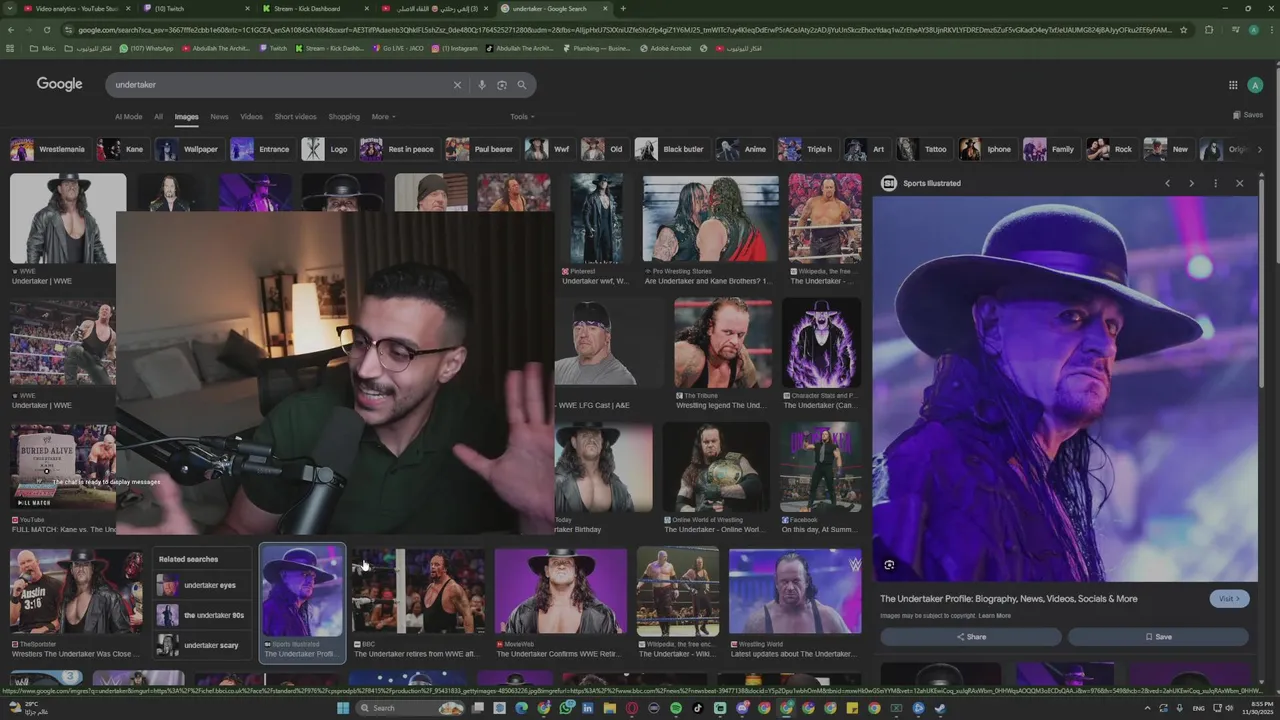1280x720 pixels.
Task: Open the Learn More copyright link
Action: [x=995, y=616]
